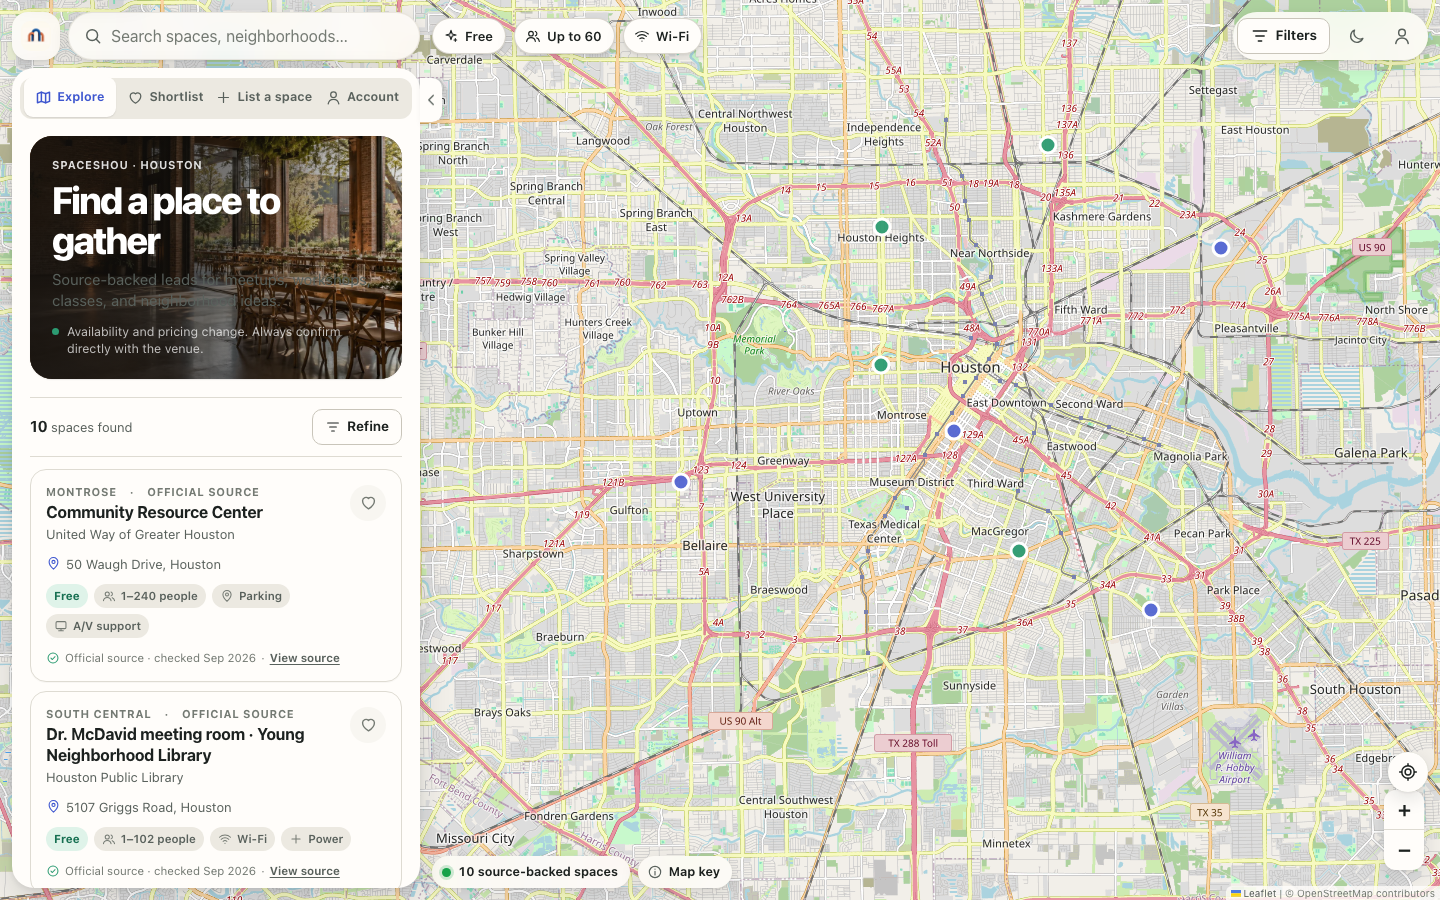
Task: Select the green marker near Houston Heights
Action: coord(882,227)
